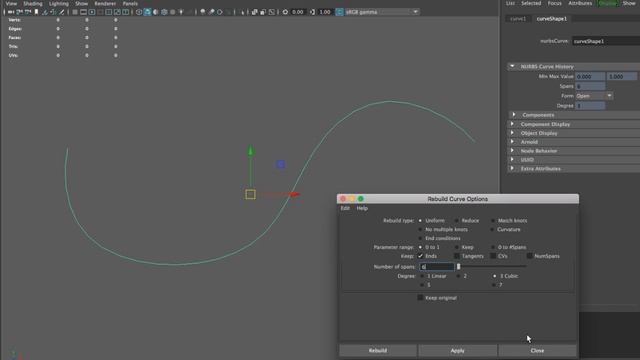Toggle anti-aliasing icon in viewport toolbar

220,12
